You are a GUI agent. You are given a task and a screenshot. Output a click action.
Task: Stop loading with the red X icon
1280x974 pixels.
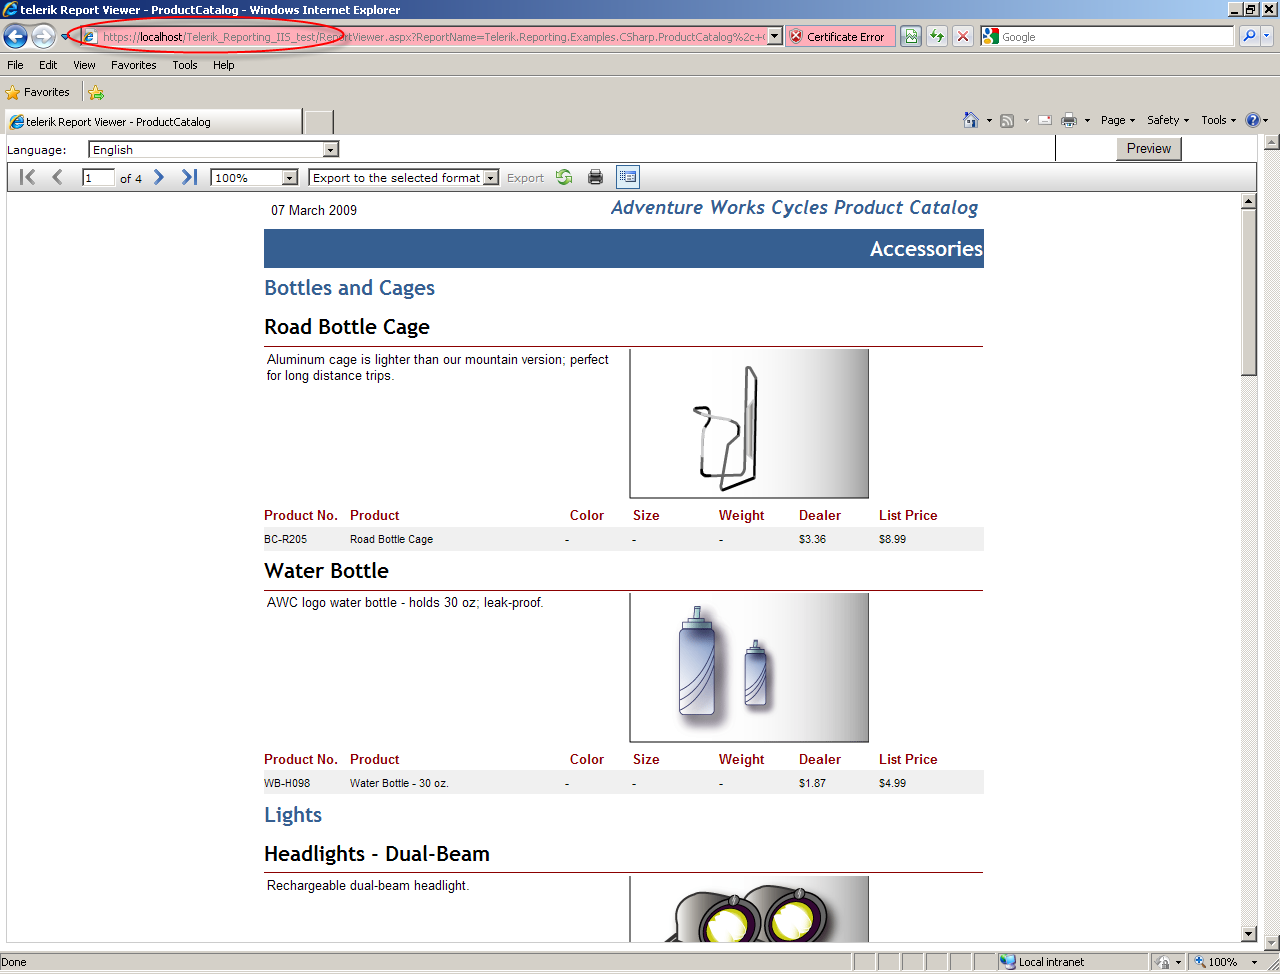pyautogui.click(x=962, y=37)
